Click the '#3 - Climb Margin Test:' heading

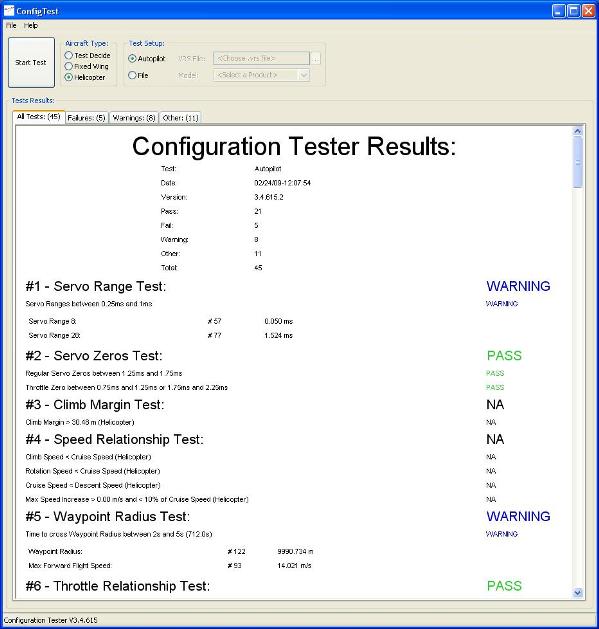coord(95,405)
